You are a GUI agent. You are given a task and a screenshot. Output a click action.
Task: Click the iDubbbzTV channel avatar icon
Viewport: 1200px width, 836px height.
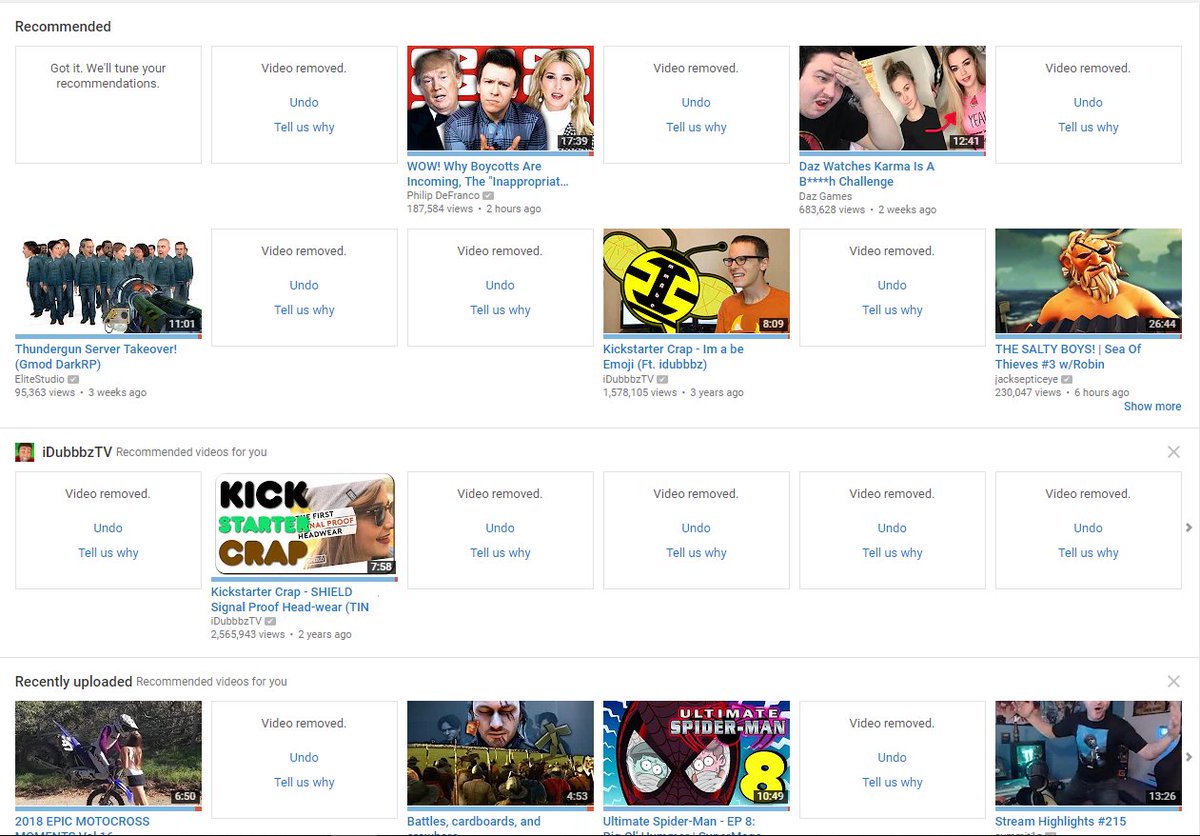24,452
